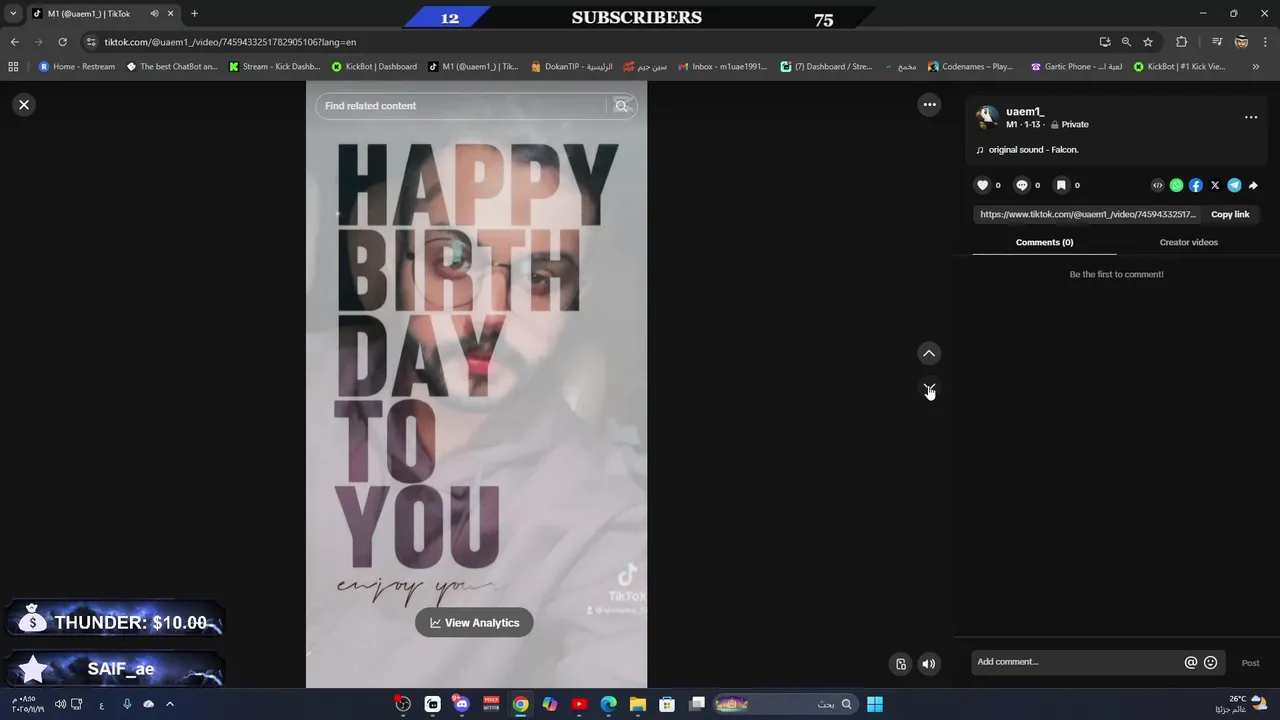Open the Stream - Kick Dashboard bookmark
This screenshot has width=1280, height=720.
tap(274, 67)
